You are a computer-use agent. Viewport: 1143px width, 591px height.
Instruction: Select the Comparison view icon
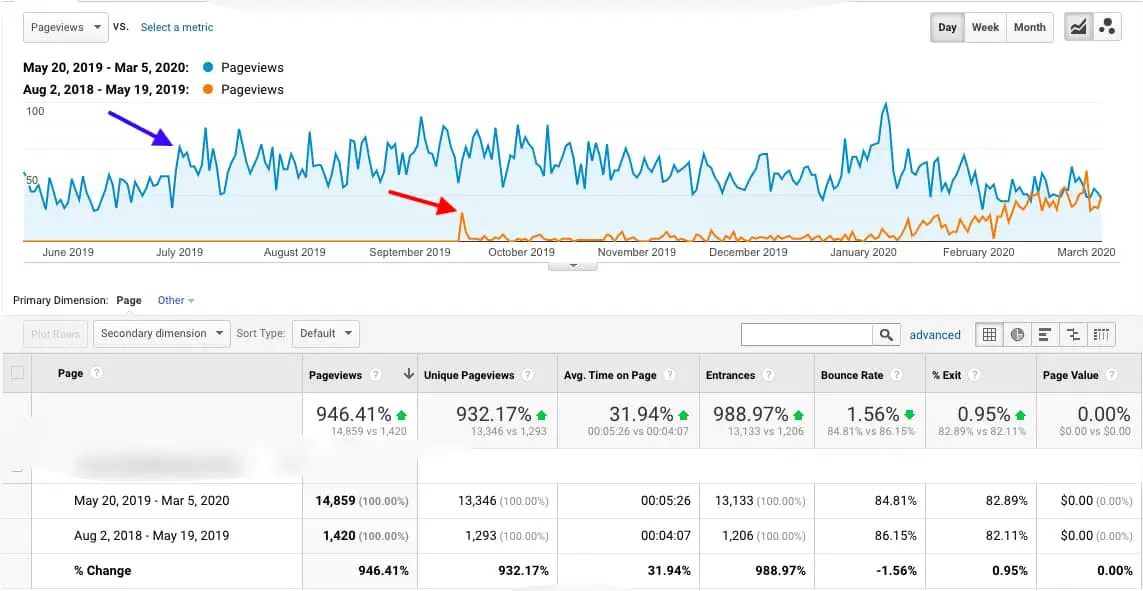pyautogui.click(x=1073, y=334)
